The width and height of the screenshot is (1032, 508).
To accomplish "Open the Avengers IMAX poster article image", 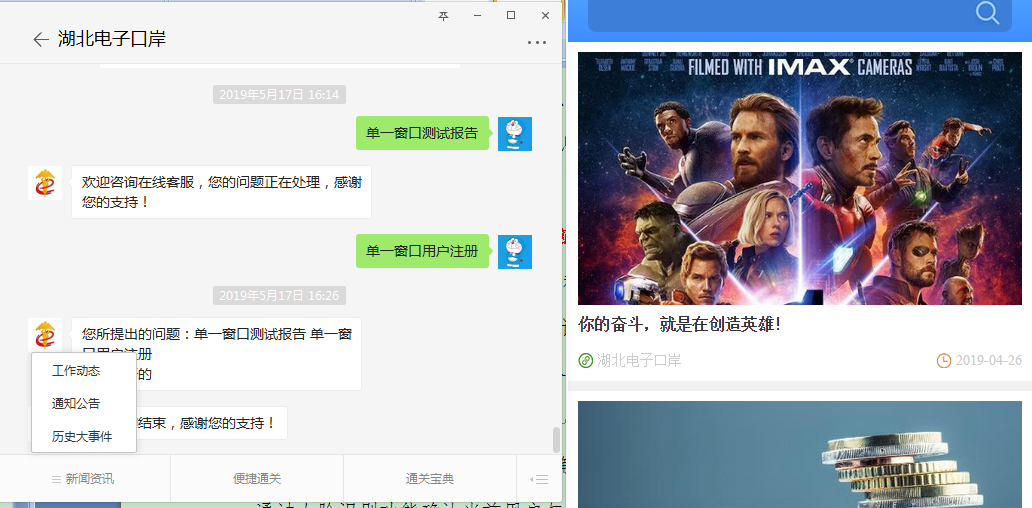I will [x=800, y=178].
